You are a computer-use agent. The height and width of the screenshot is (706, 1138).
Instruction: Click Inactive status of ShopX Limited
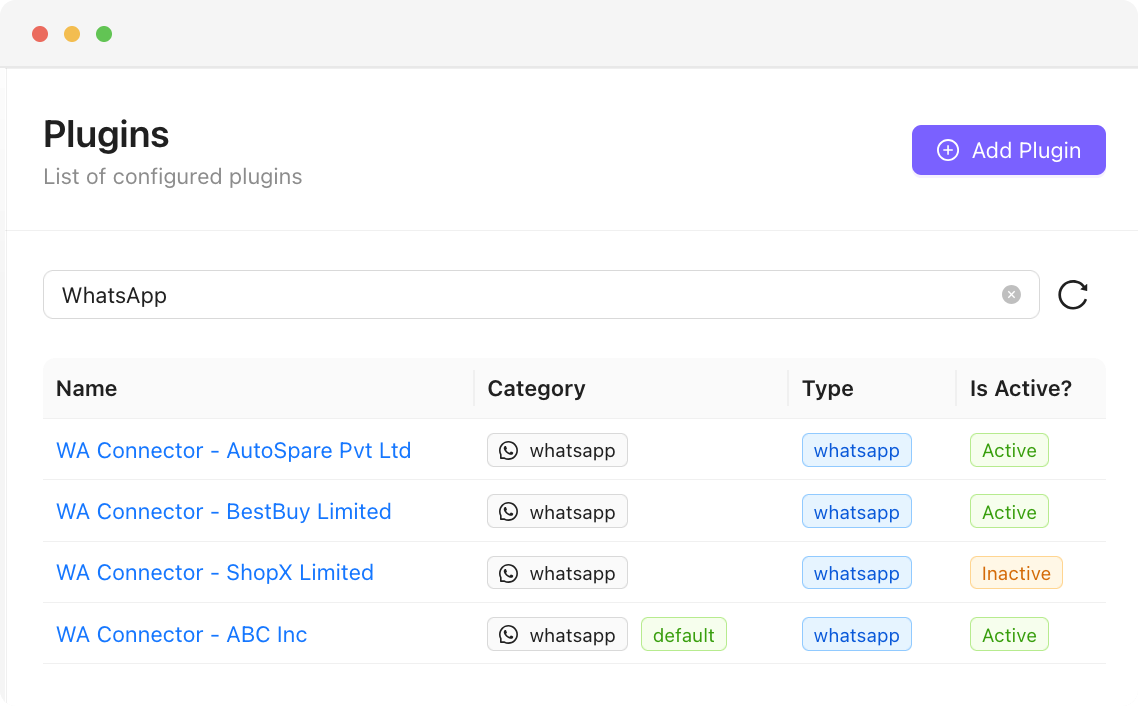pyautogui.click(x=1016, y=572)
